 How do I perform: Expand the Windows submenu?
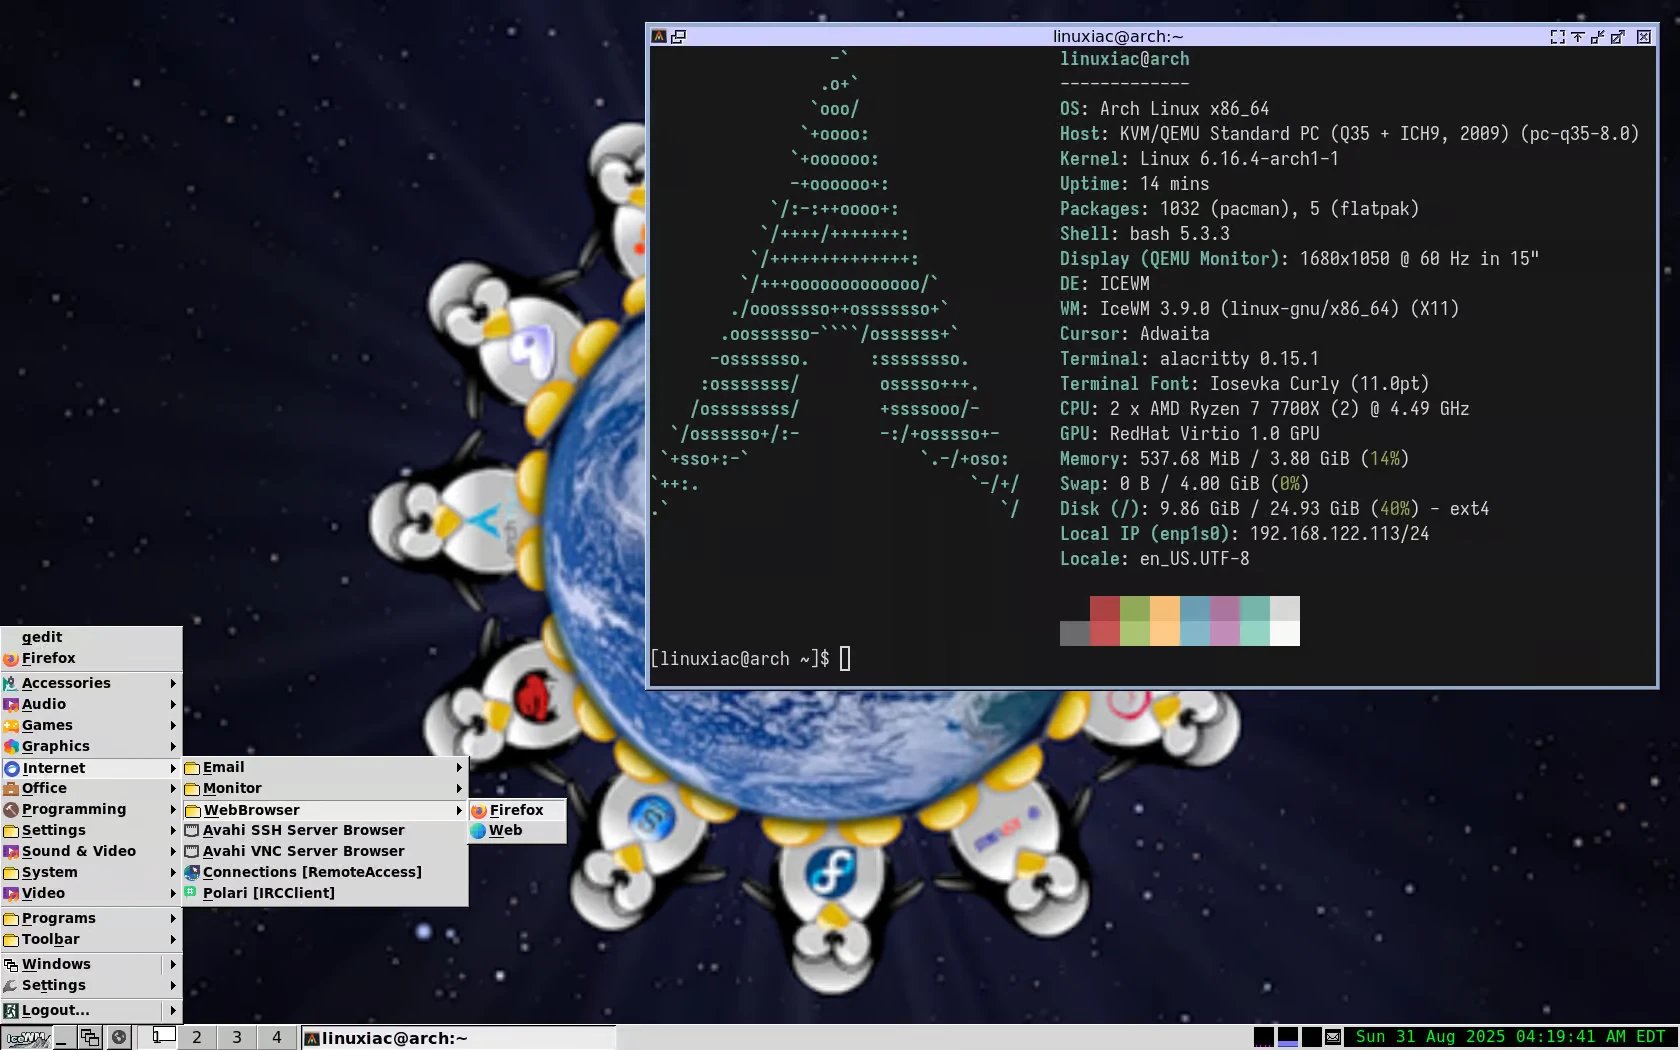point(55,964)
